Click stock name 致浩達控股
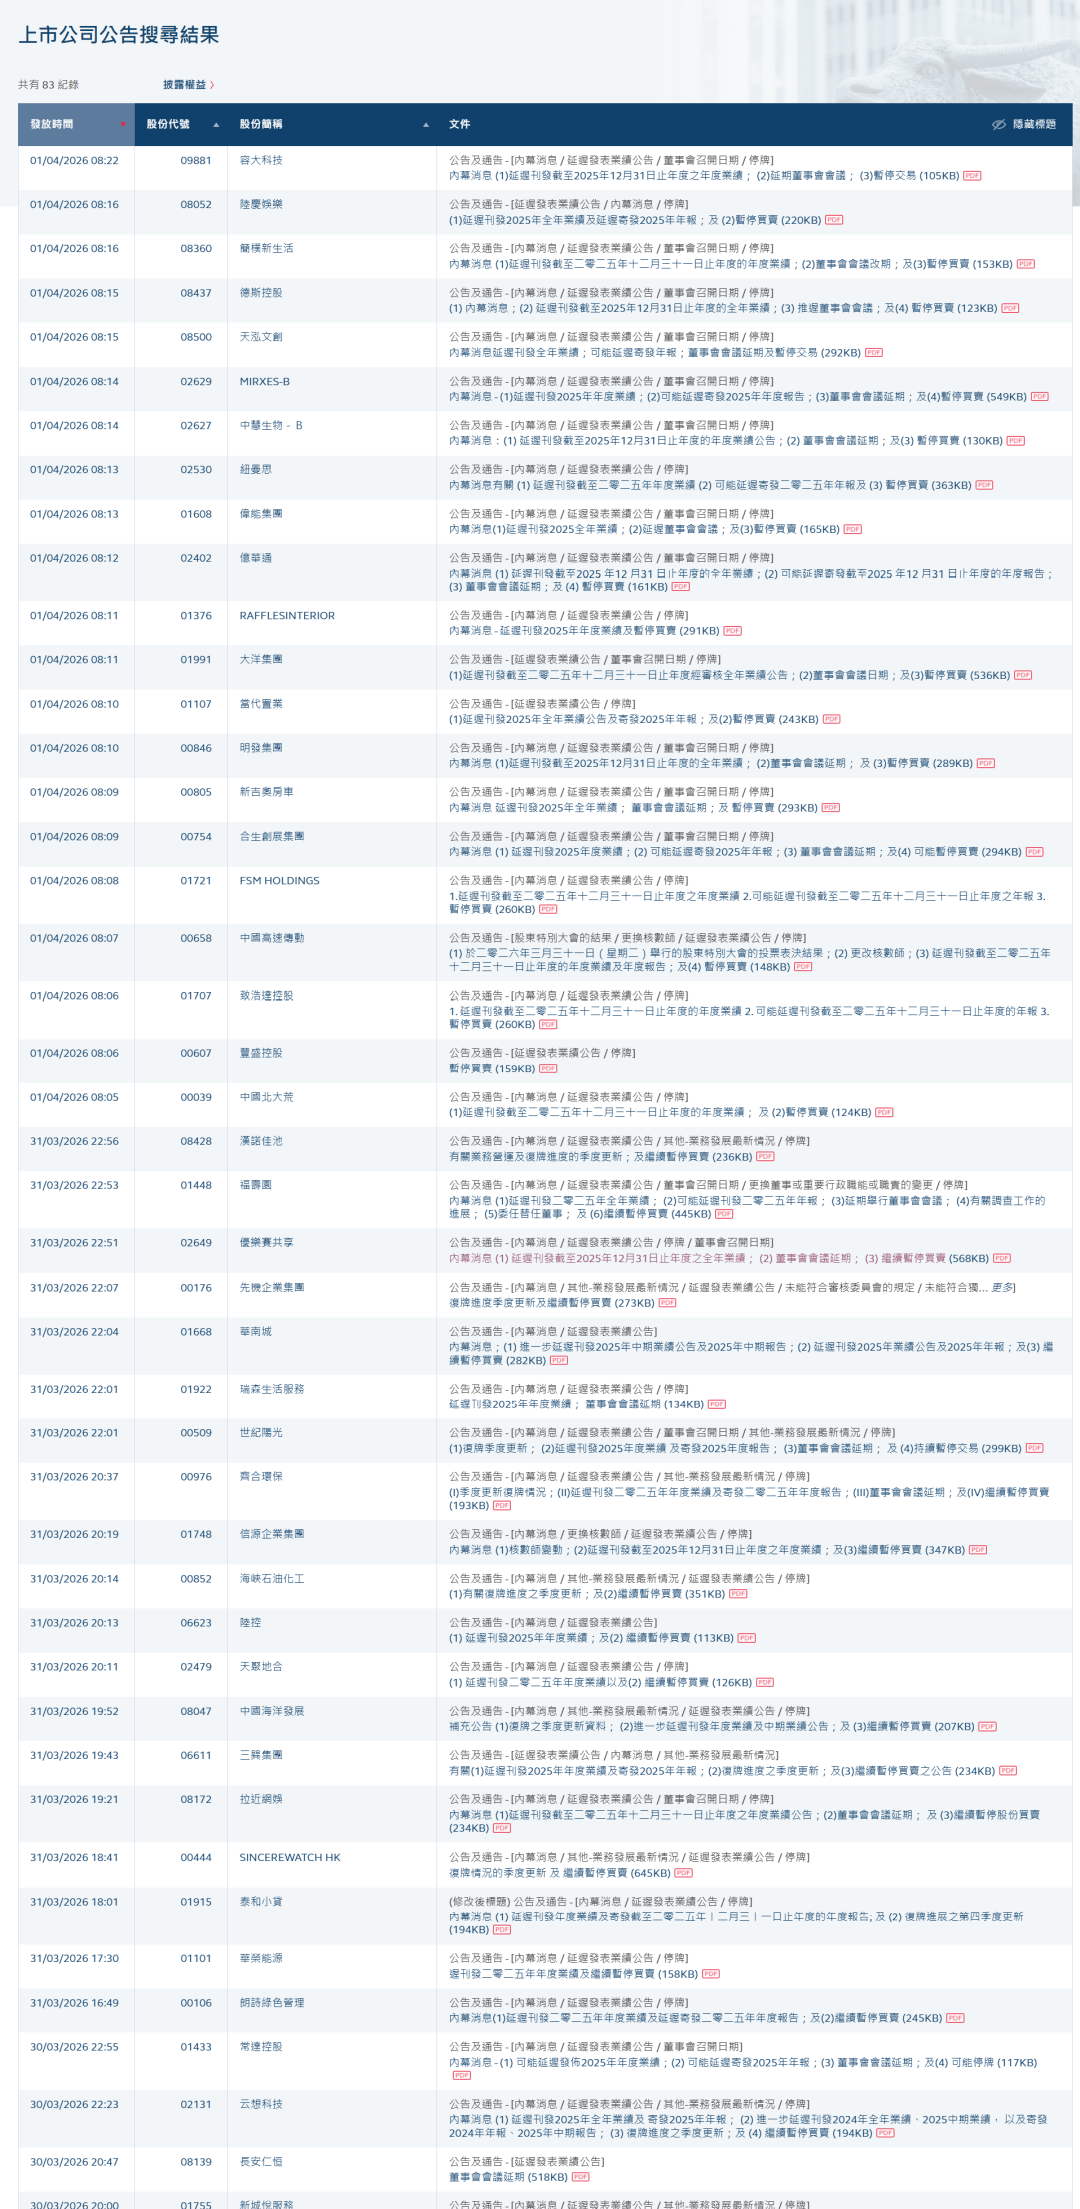This screenshot has width=1080, height=2209. (267, 996)
